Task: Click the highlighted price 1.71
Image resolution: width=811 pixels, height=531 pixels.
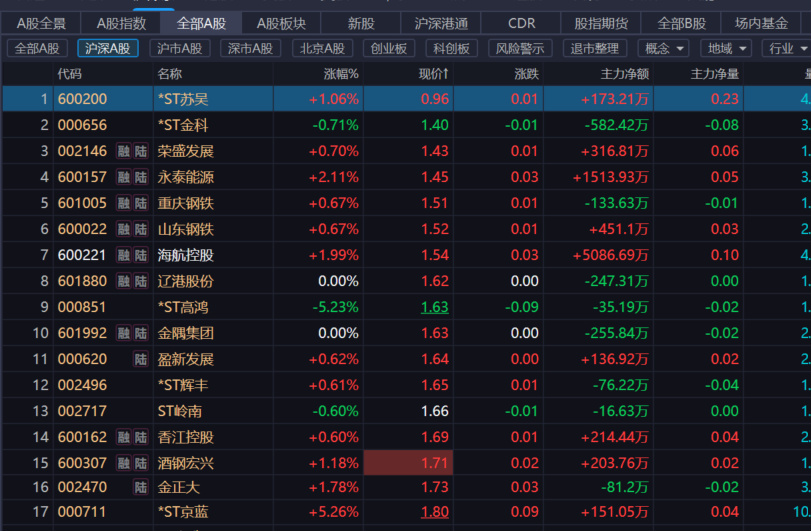Action: (x=409, y=463)
